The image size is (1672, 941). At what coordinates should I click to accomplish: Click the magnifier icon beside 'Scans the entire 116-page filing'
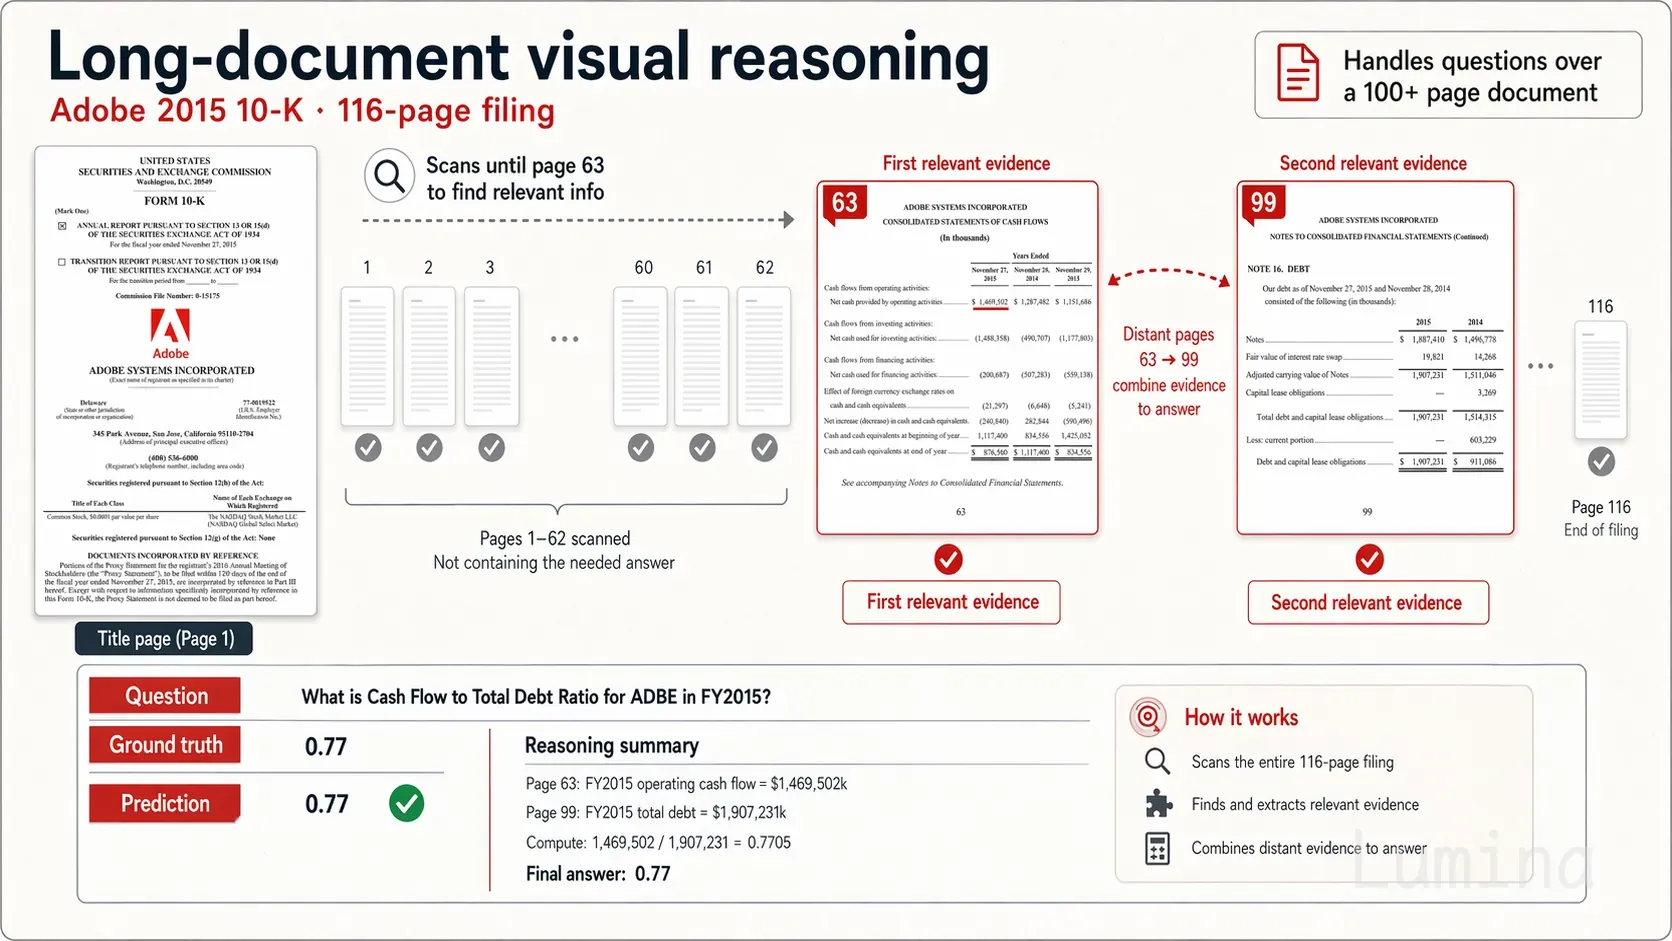pyautogui.click(x=1157, y=762)
